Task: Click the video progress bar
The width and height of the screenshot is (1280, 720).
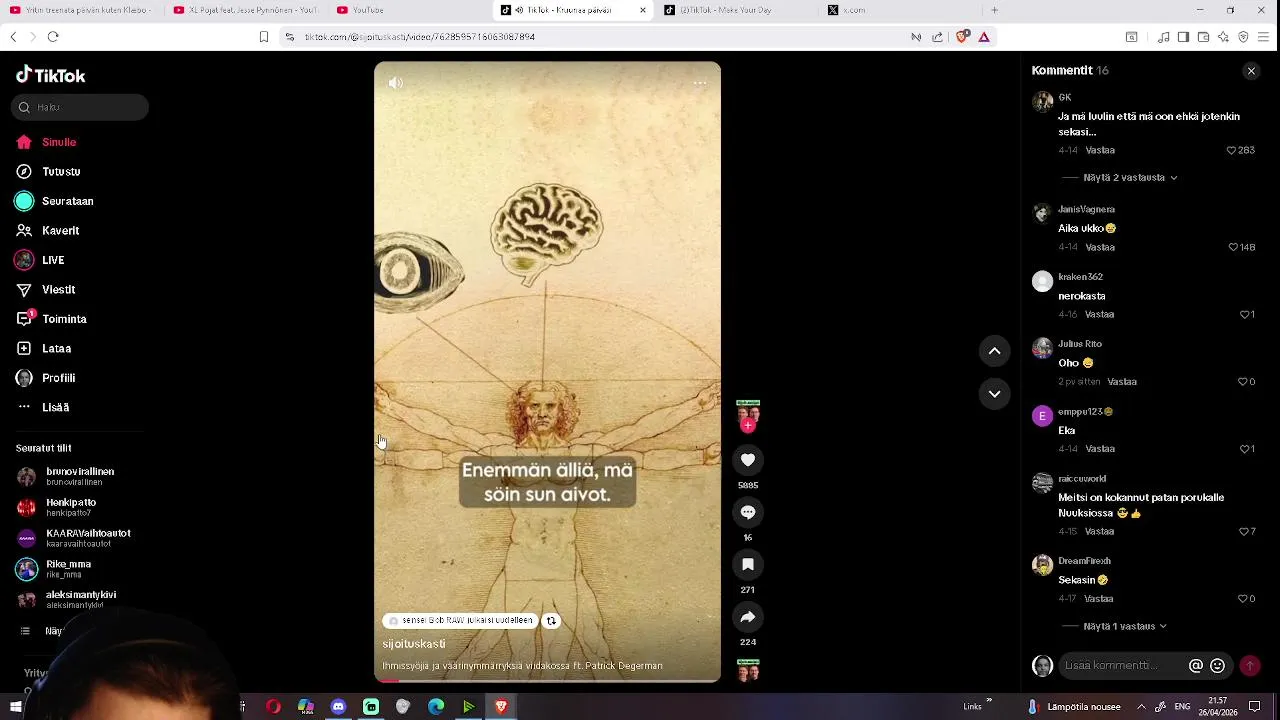Action: tap(547, 681)
